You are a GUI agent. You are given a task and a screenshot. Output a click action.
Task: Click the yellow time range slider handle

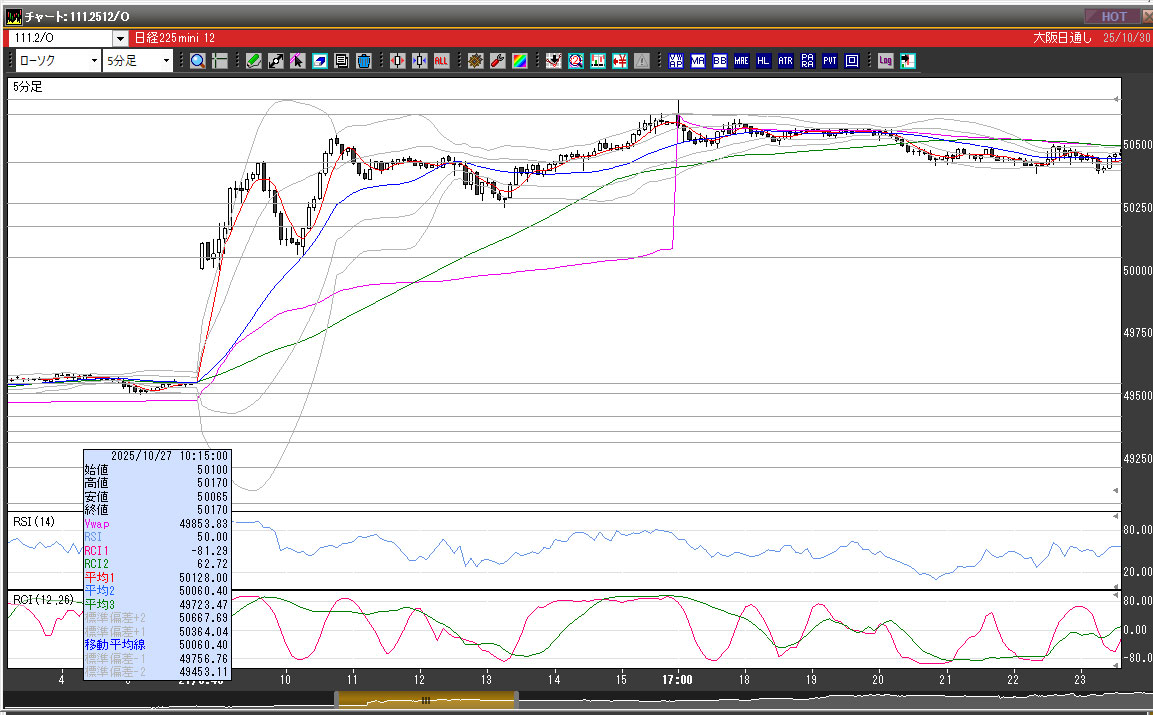coord(426,701)
